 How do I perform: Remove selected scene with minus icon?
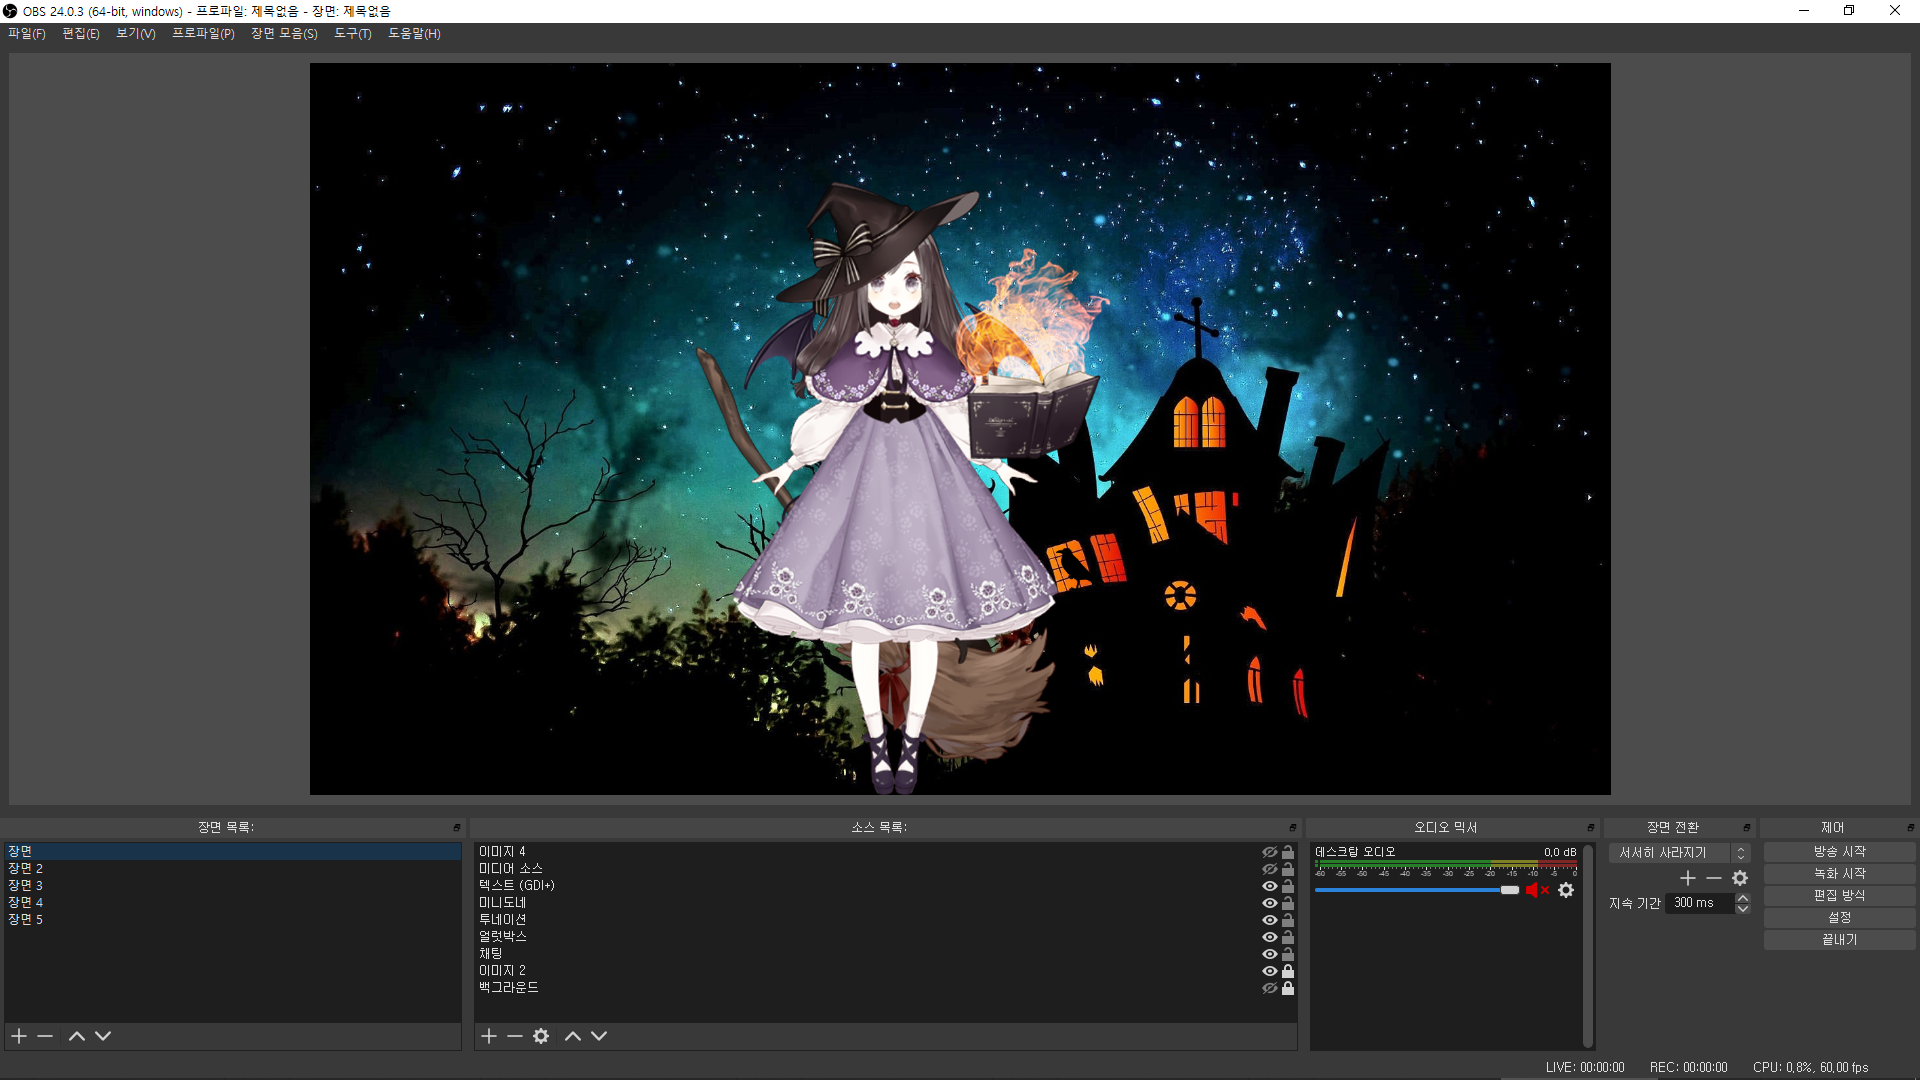coord(45,1036)
